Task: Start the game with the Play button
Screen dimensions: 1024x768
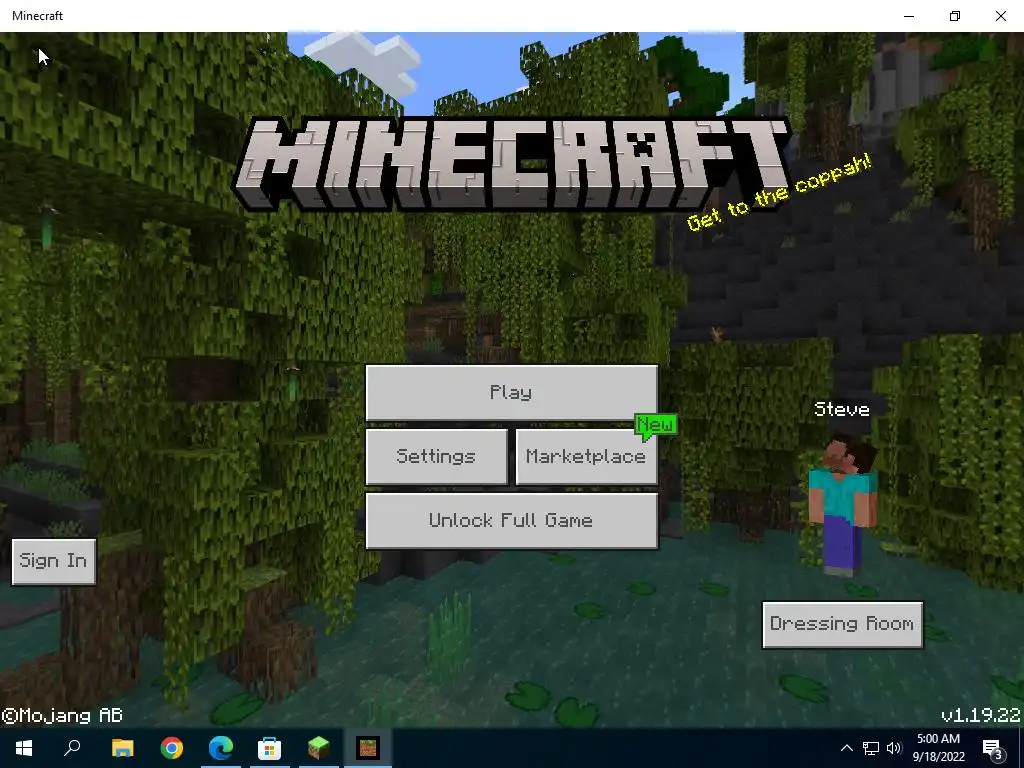Action: (511, 392)
